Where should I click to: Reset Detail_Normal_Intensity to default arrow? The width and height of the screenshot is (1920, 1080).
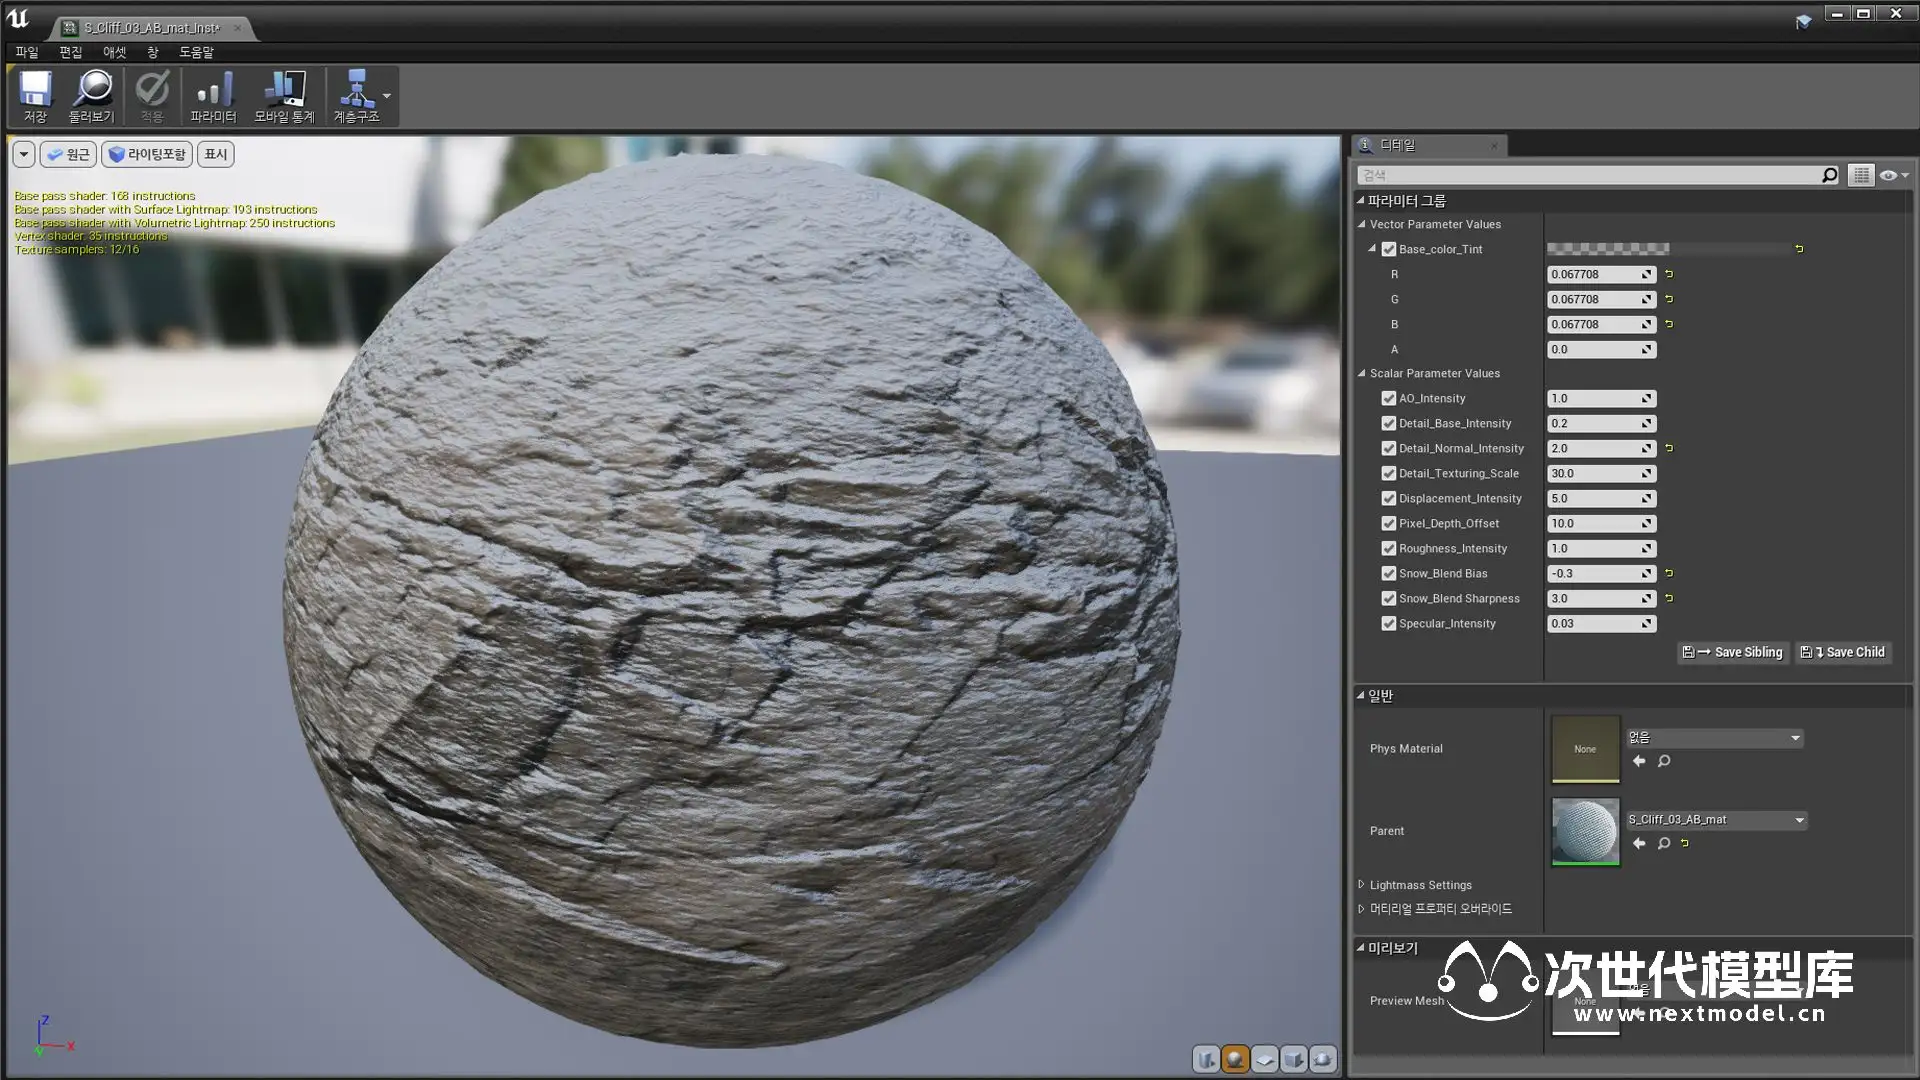1669,448
